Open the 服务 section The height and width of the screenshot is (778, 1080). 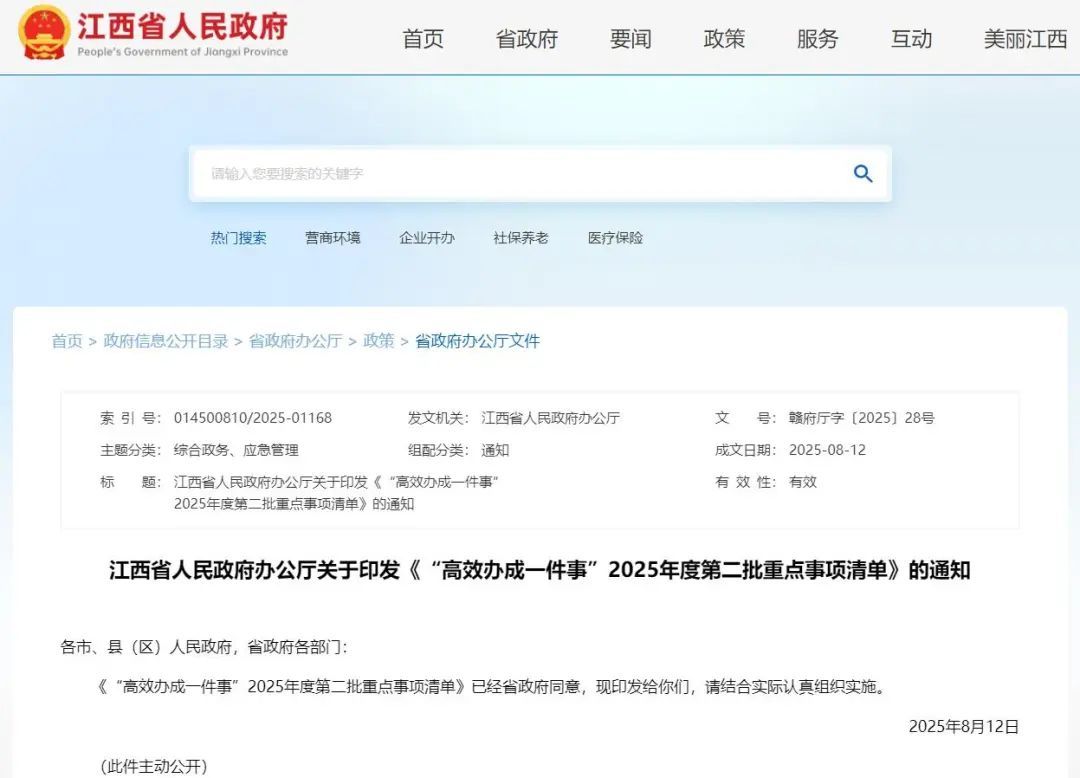pyautogui.click(x=818, y=39)
